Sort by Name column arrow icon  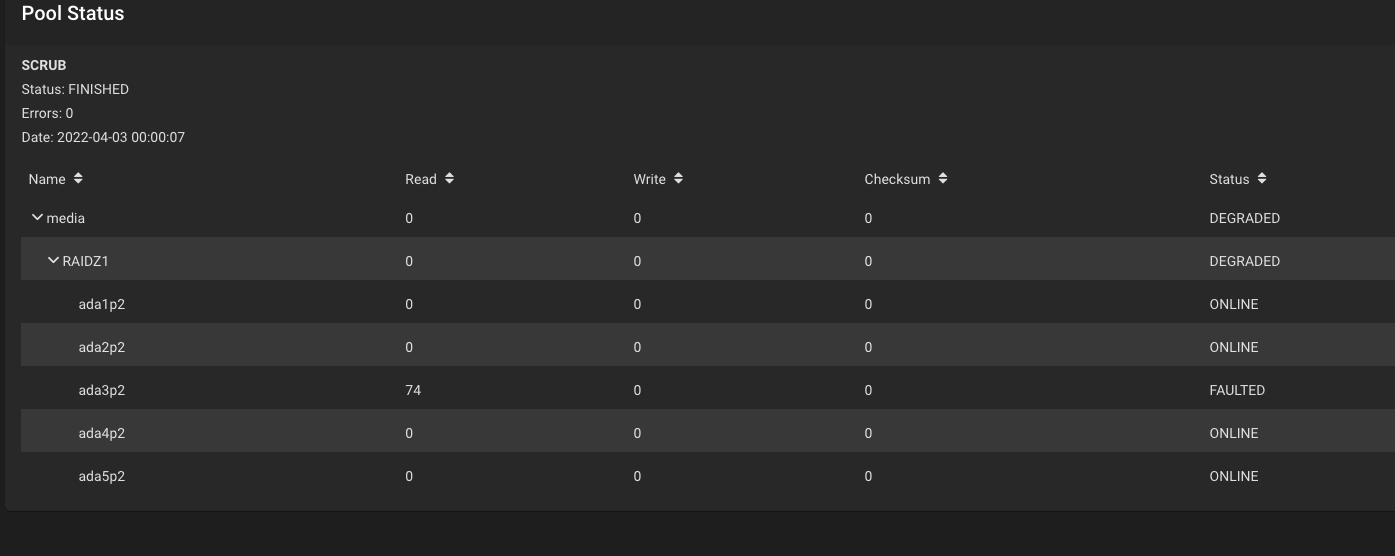pyautogui.click(x=78, y=178)
